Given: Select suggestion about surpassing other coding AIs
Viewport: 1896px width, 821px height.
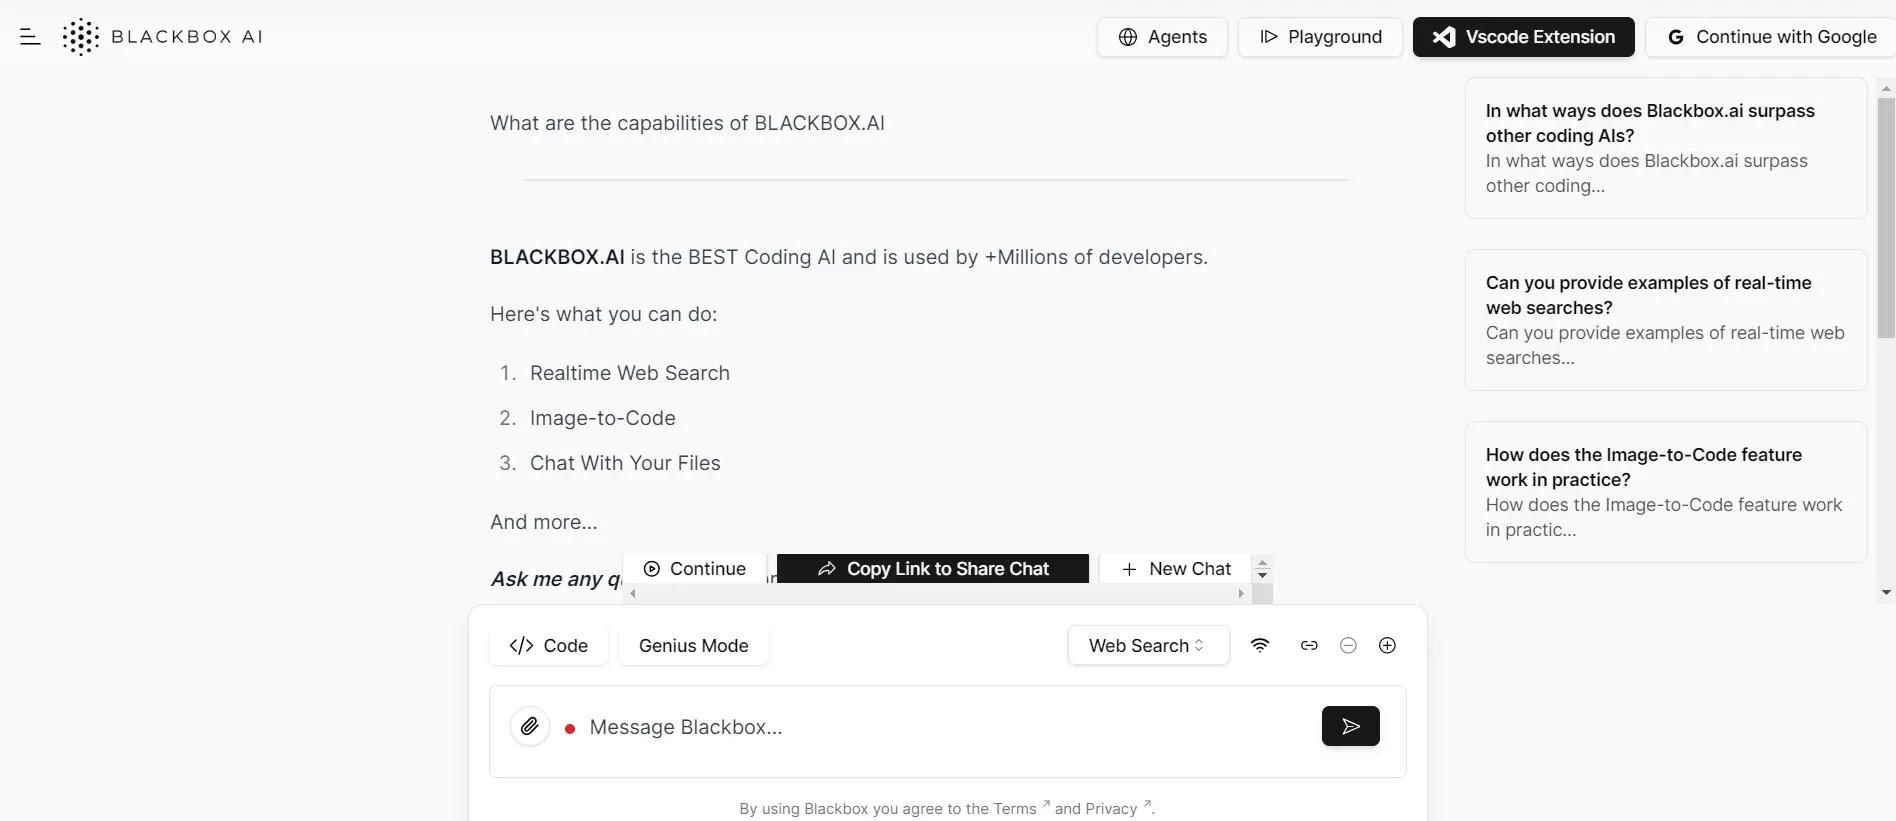Looking at the screenshot, I should [x=1666, y=148].
